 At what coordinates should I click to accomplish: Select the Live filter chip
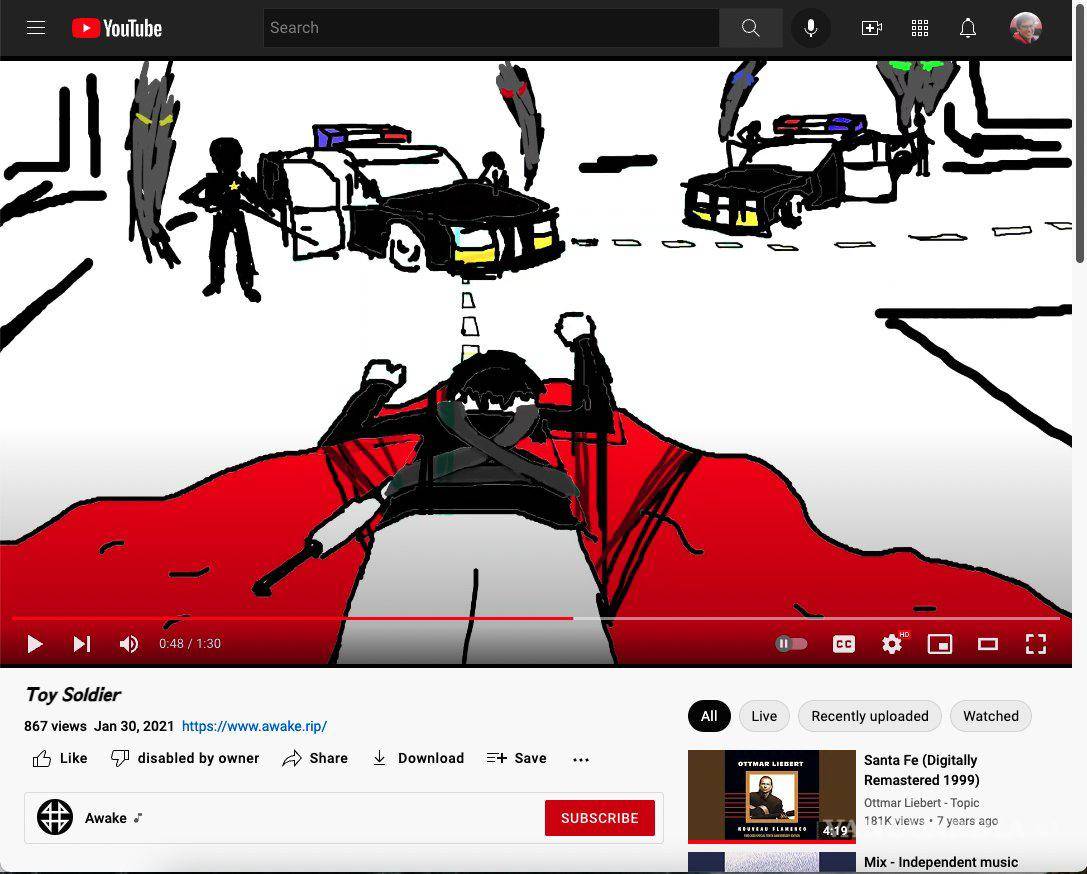point(764,716)
